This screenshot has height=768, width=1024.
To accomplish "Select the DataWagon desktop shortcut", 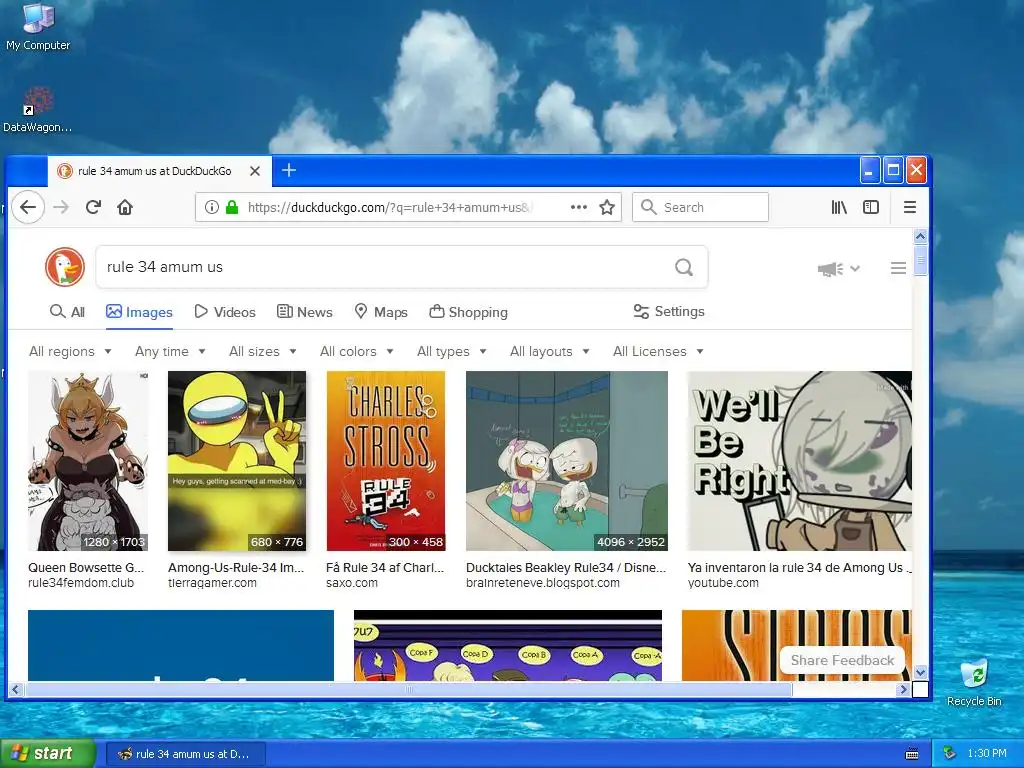I will click(x=37, y=110).
